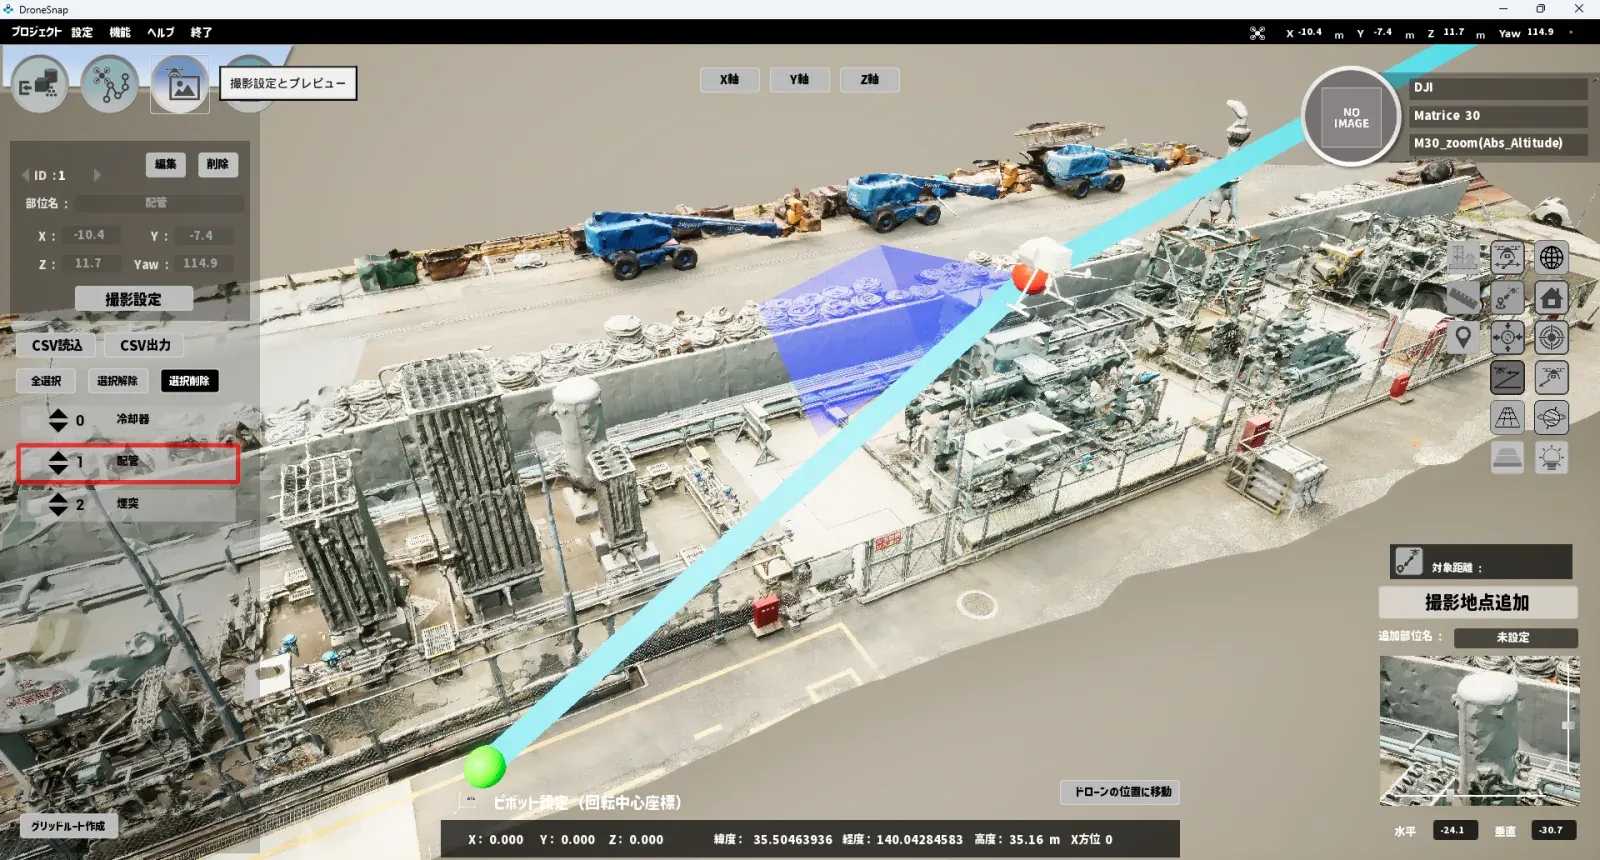Screen dimensions: 1600x860
Task: Click the drone-to-pin distance icon
Action: point(1507,298)
